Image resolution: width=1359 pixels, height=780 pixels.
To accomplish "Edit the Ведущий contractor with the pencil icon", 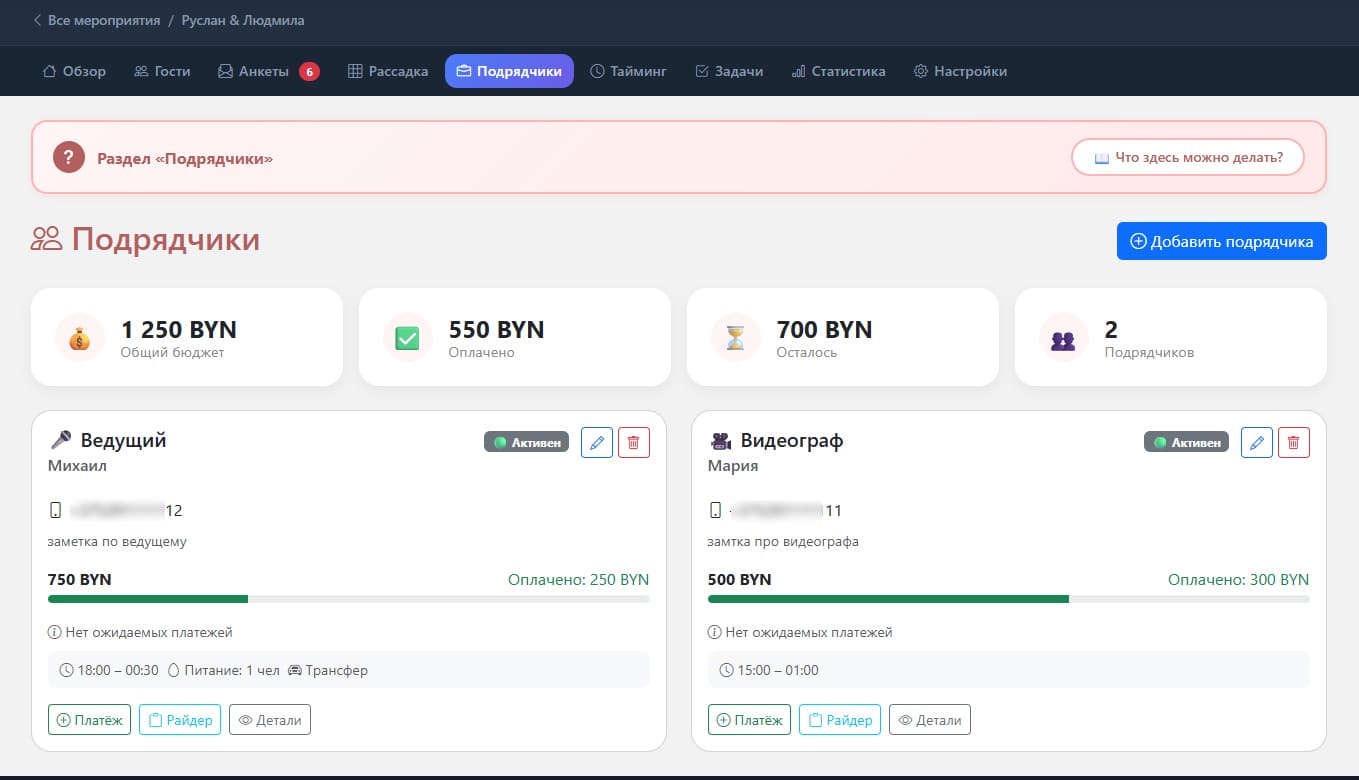I will pyautogui.click(x=597, y=442).
